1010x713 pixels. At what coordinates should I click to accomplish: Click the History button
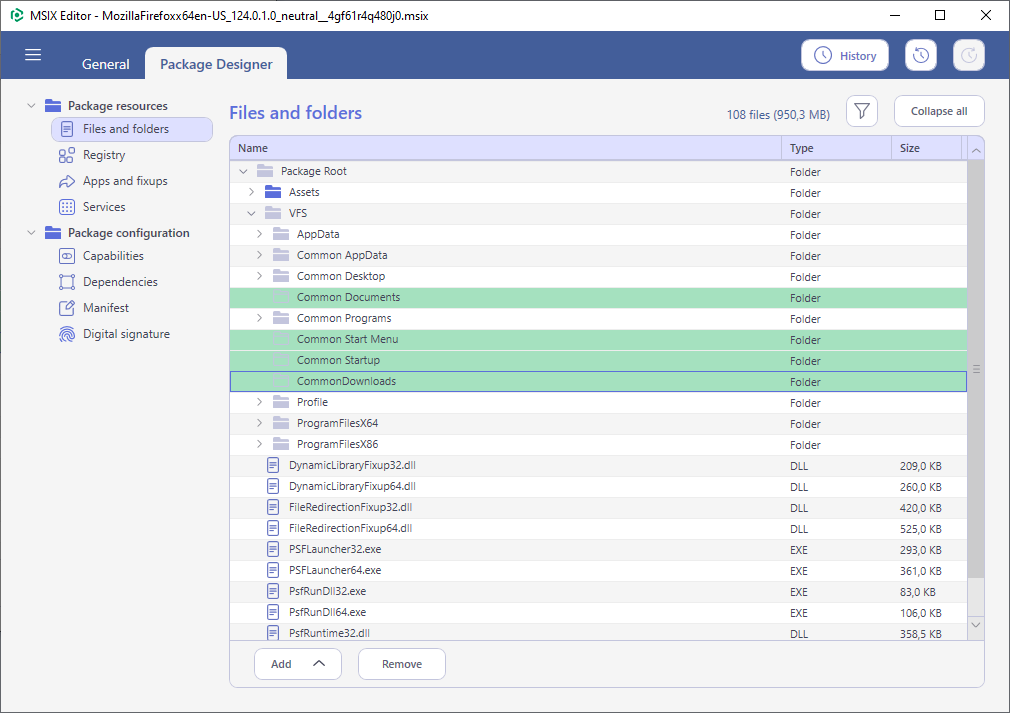click(844, 55)
